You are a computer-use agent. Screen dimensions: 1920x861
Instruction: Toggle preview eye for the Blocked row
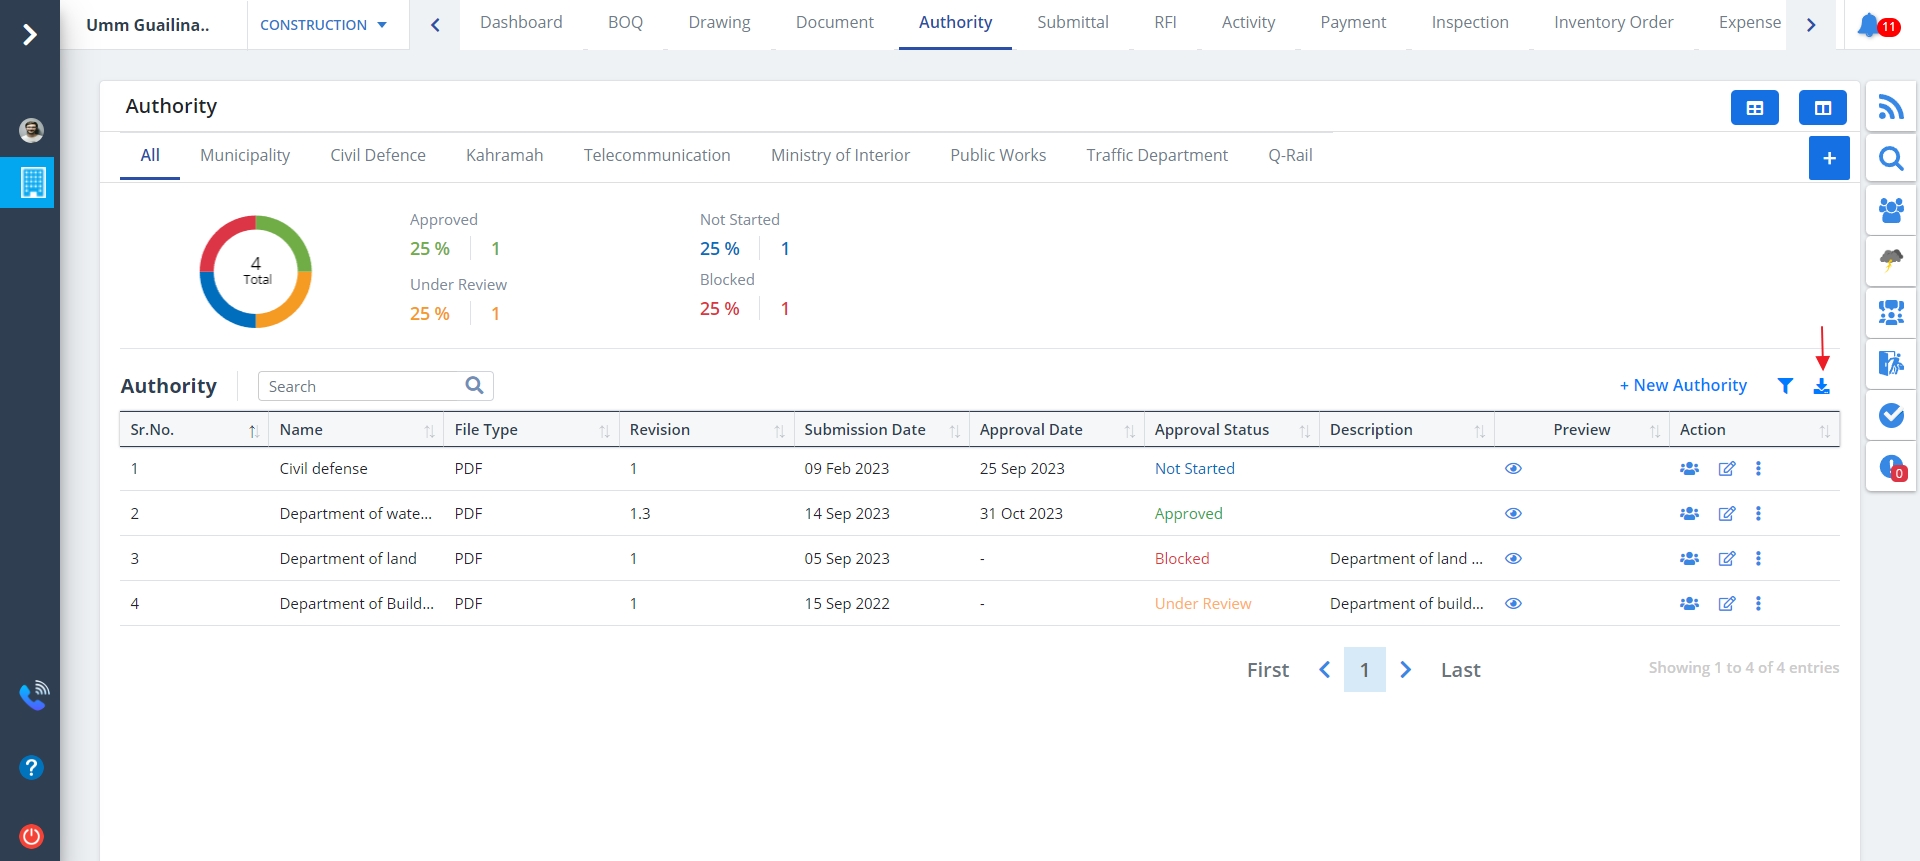(1513, 559)
